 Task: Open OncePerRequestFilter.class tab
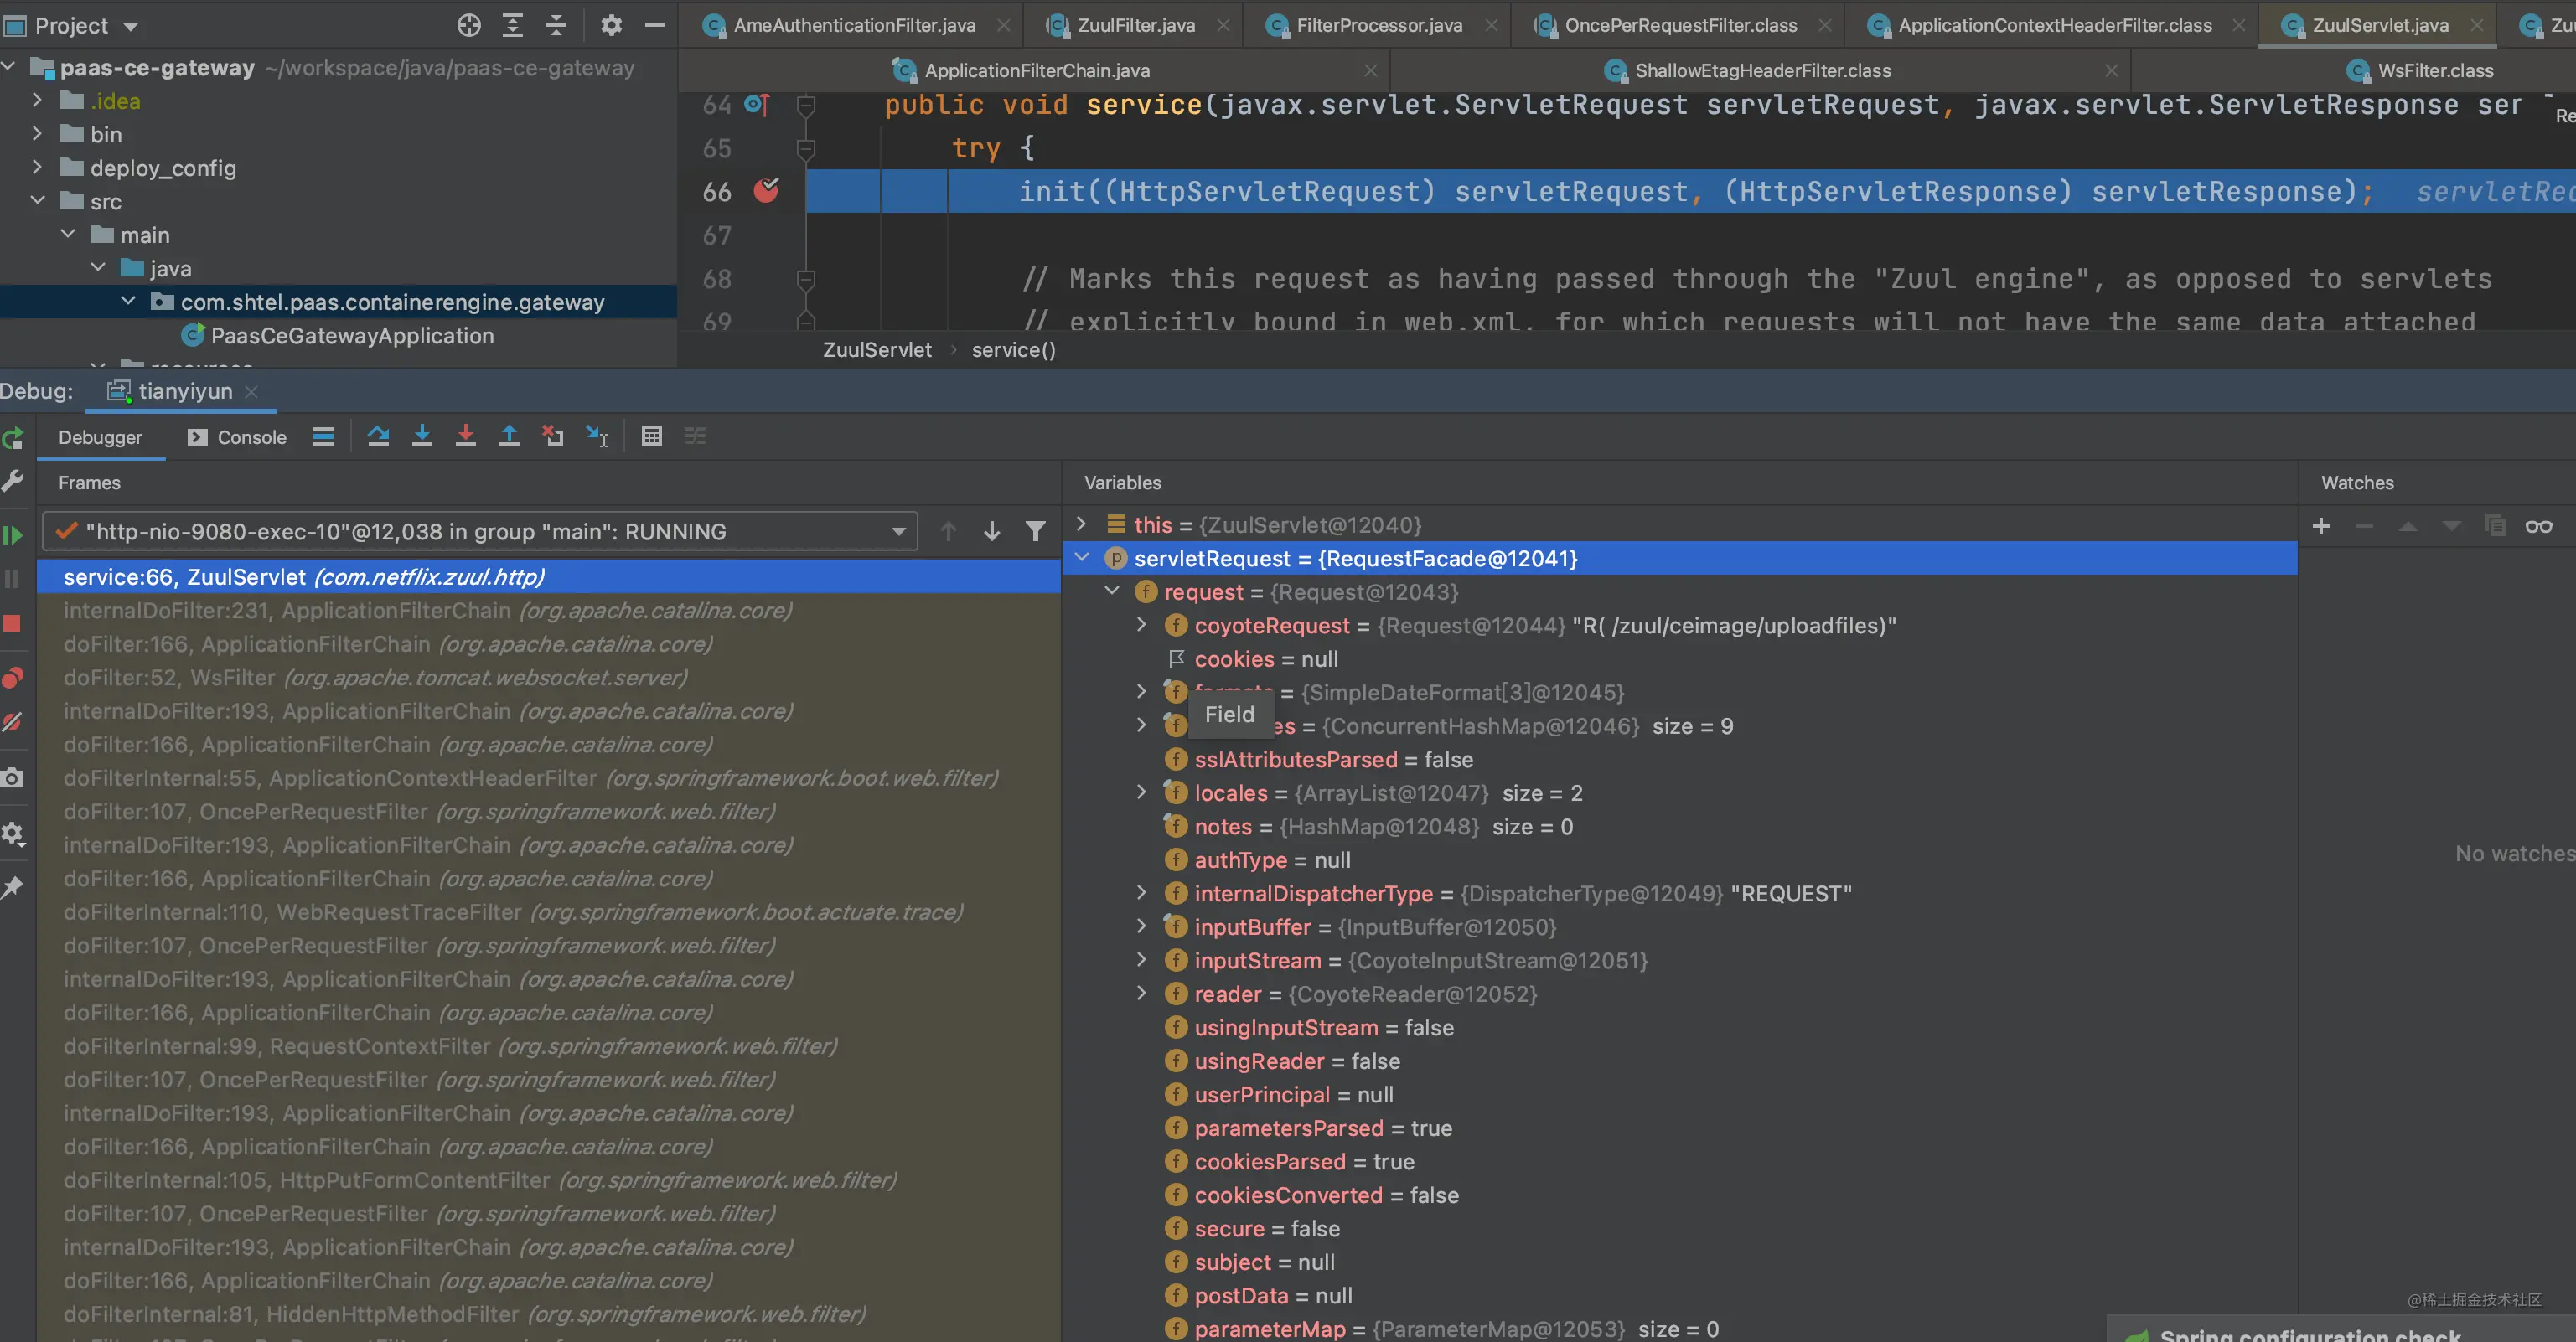pos(1680,26)
